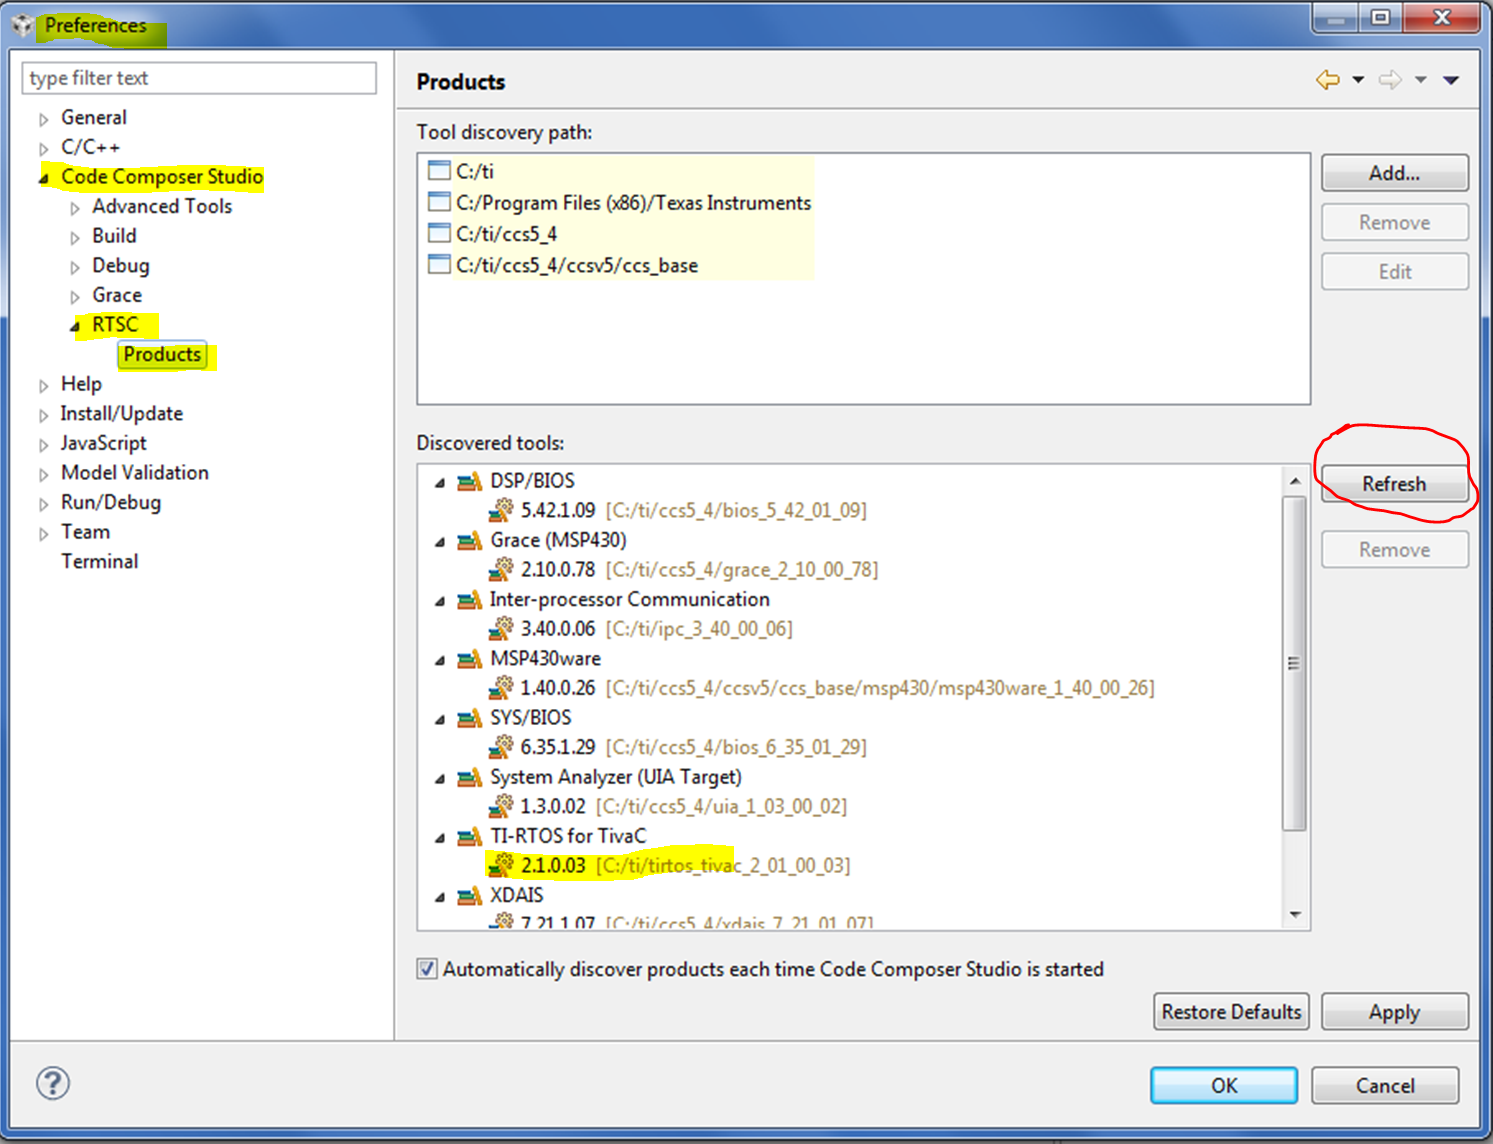Collapse the DSP/BIOS discovered tool group
This screenshot has width=1493, height=1144.
click(x=439, y=482)
